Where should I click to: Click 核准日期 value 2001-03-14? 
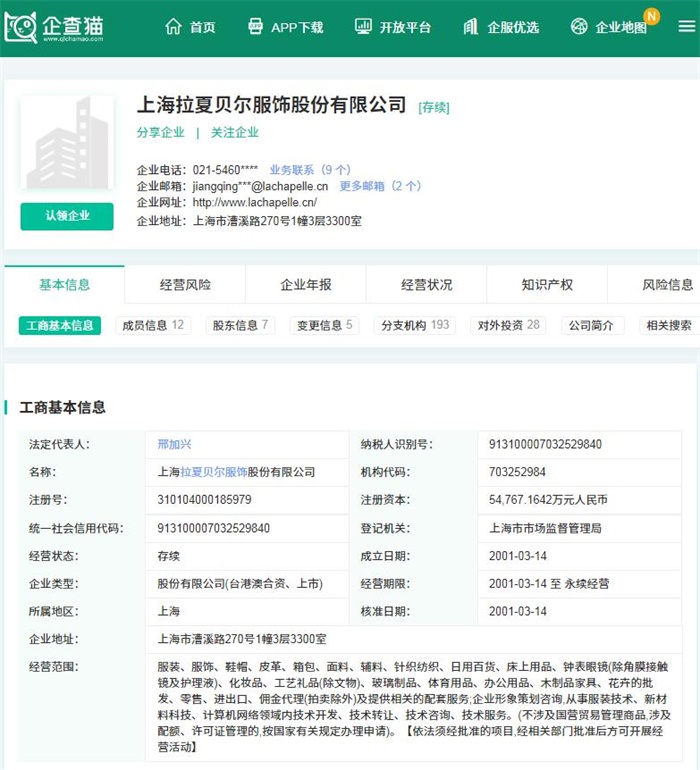point(518,611)
